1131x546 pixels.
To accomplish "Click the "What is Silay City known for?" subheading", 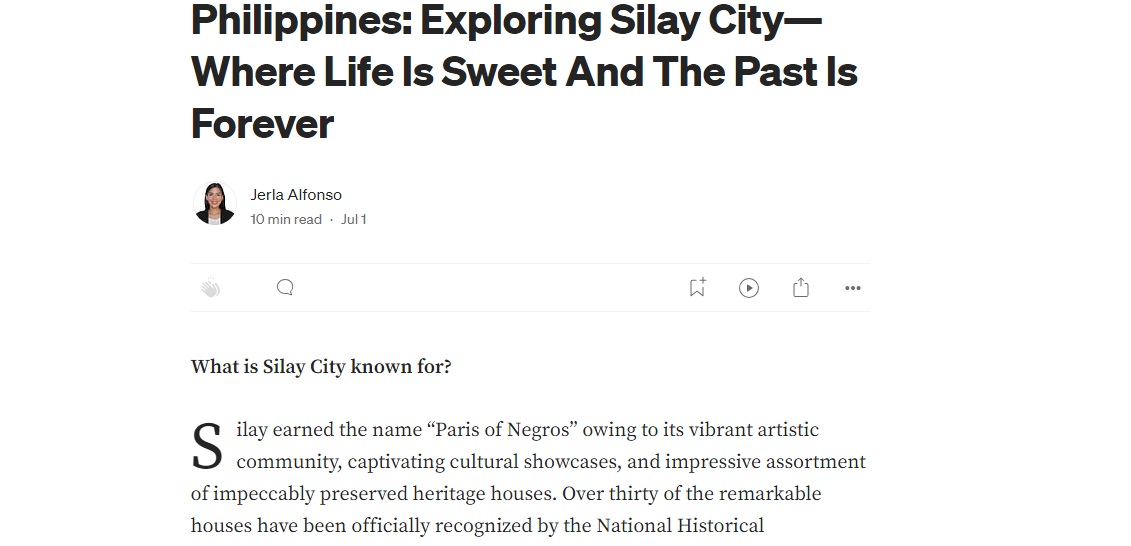I will [x=321, y=367].
